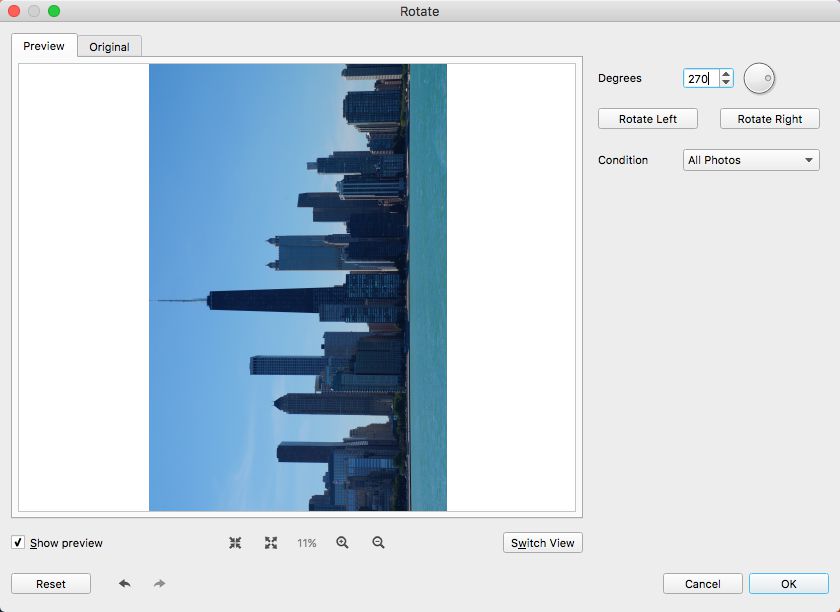Open the Condition dropdown showing All Photos
The image size is (840, 612).
(751, 160)
